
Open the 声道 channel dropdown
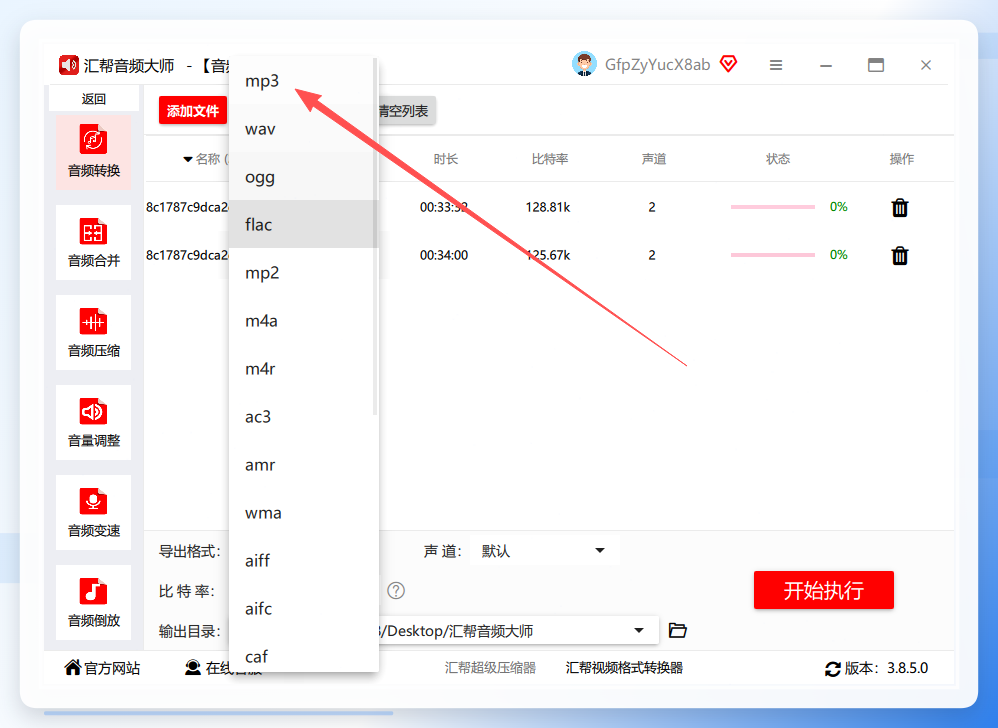pyautogui.click(x=544, y=550)
